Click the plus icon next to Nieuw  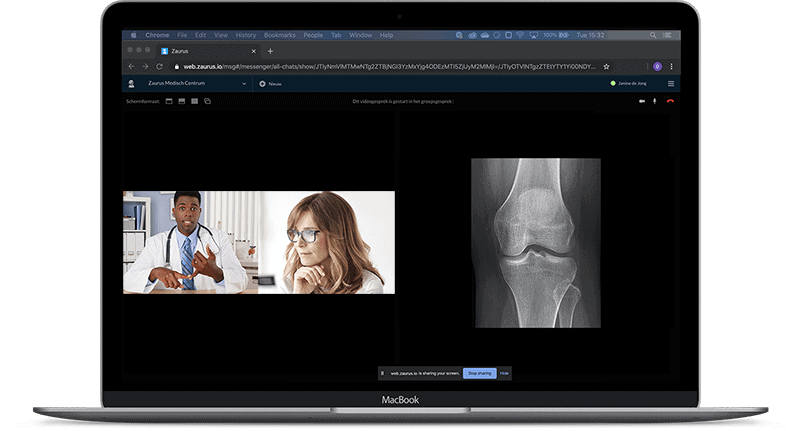pyautogui.click(x=262, y=84)
